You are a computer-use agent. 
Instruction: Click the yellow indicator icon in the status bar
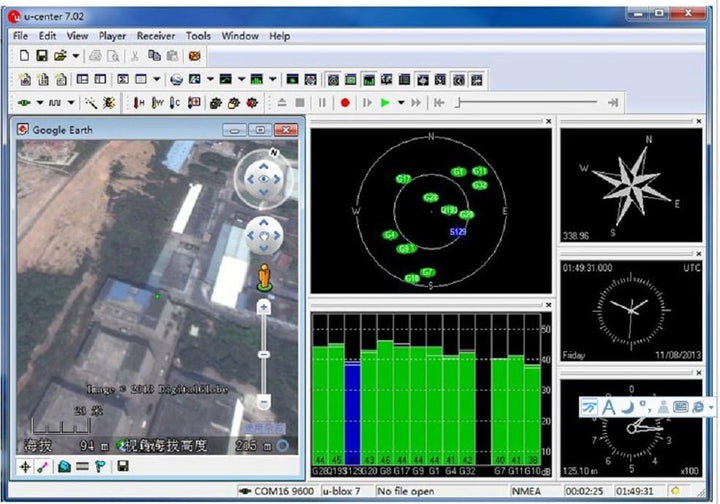coord(675,491)
